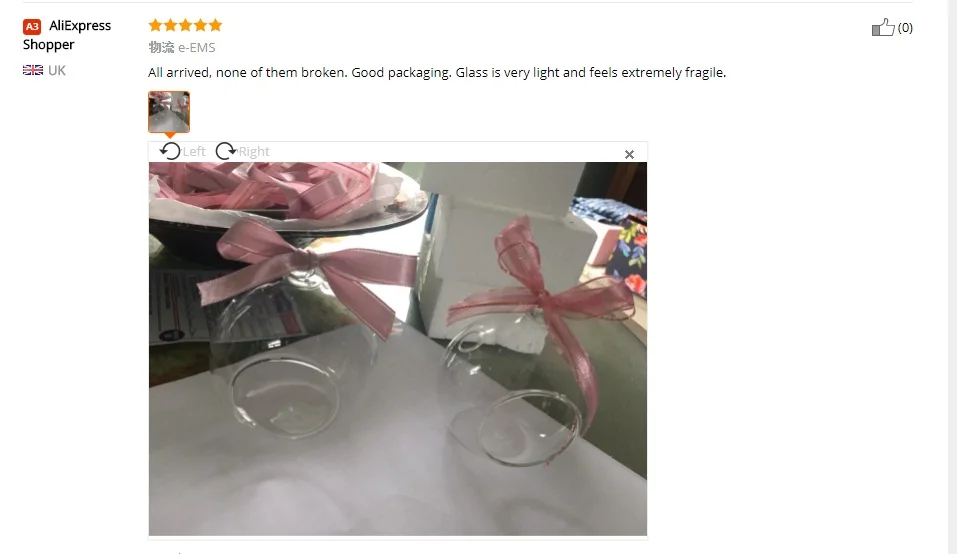This screenshot has height=554, width=957.
Task: Click the helpful vote count (0)
Action: 905,27
